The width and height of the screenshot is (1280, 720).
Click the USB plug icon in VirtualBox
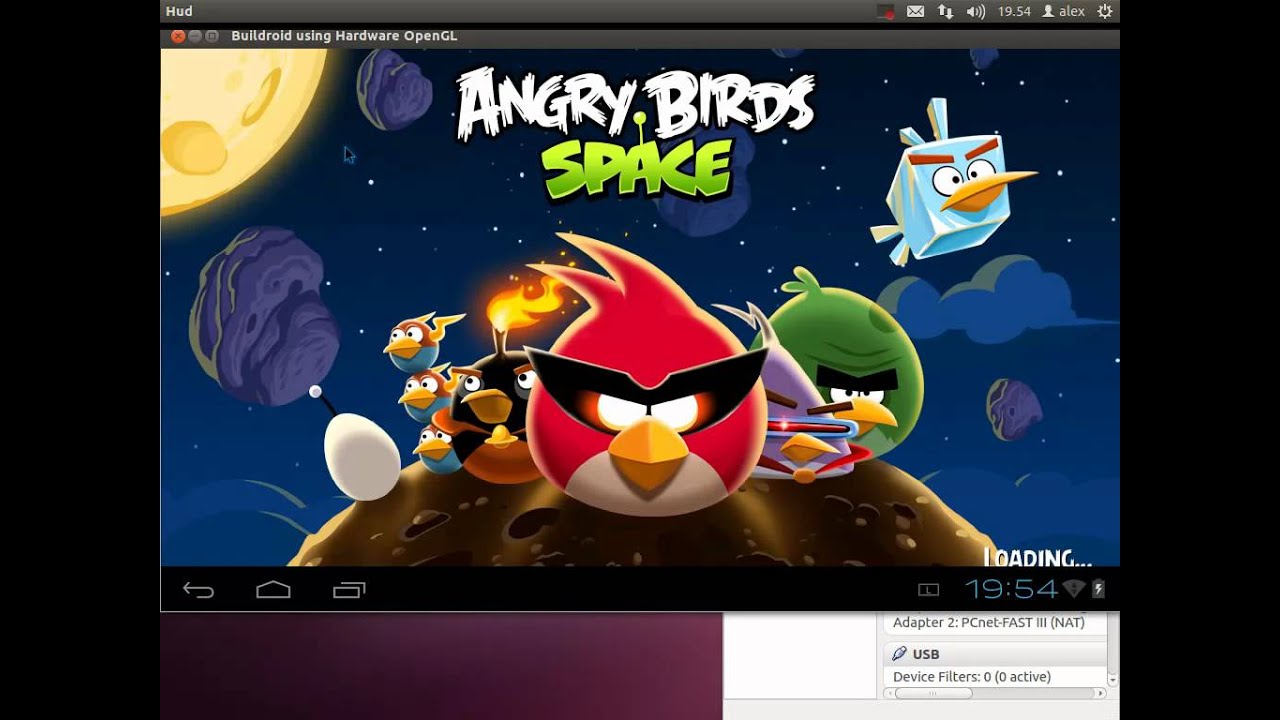899,654
